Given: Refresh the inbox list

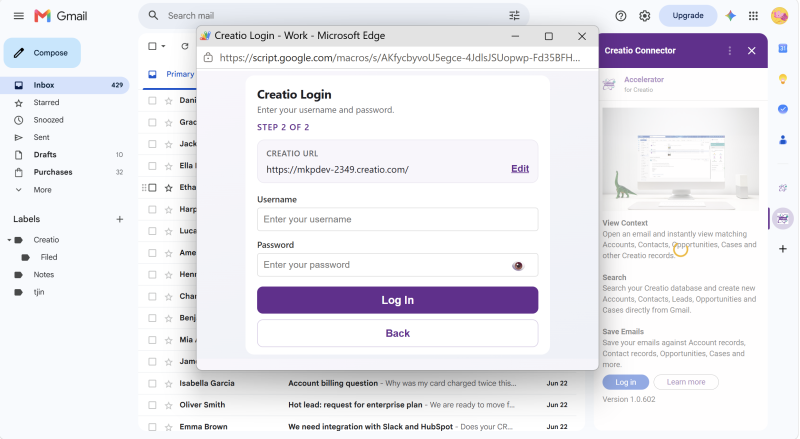Looking at the screenshot, I should pyautogui.click(x=185, y=46).
